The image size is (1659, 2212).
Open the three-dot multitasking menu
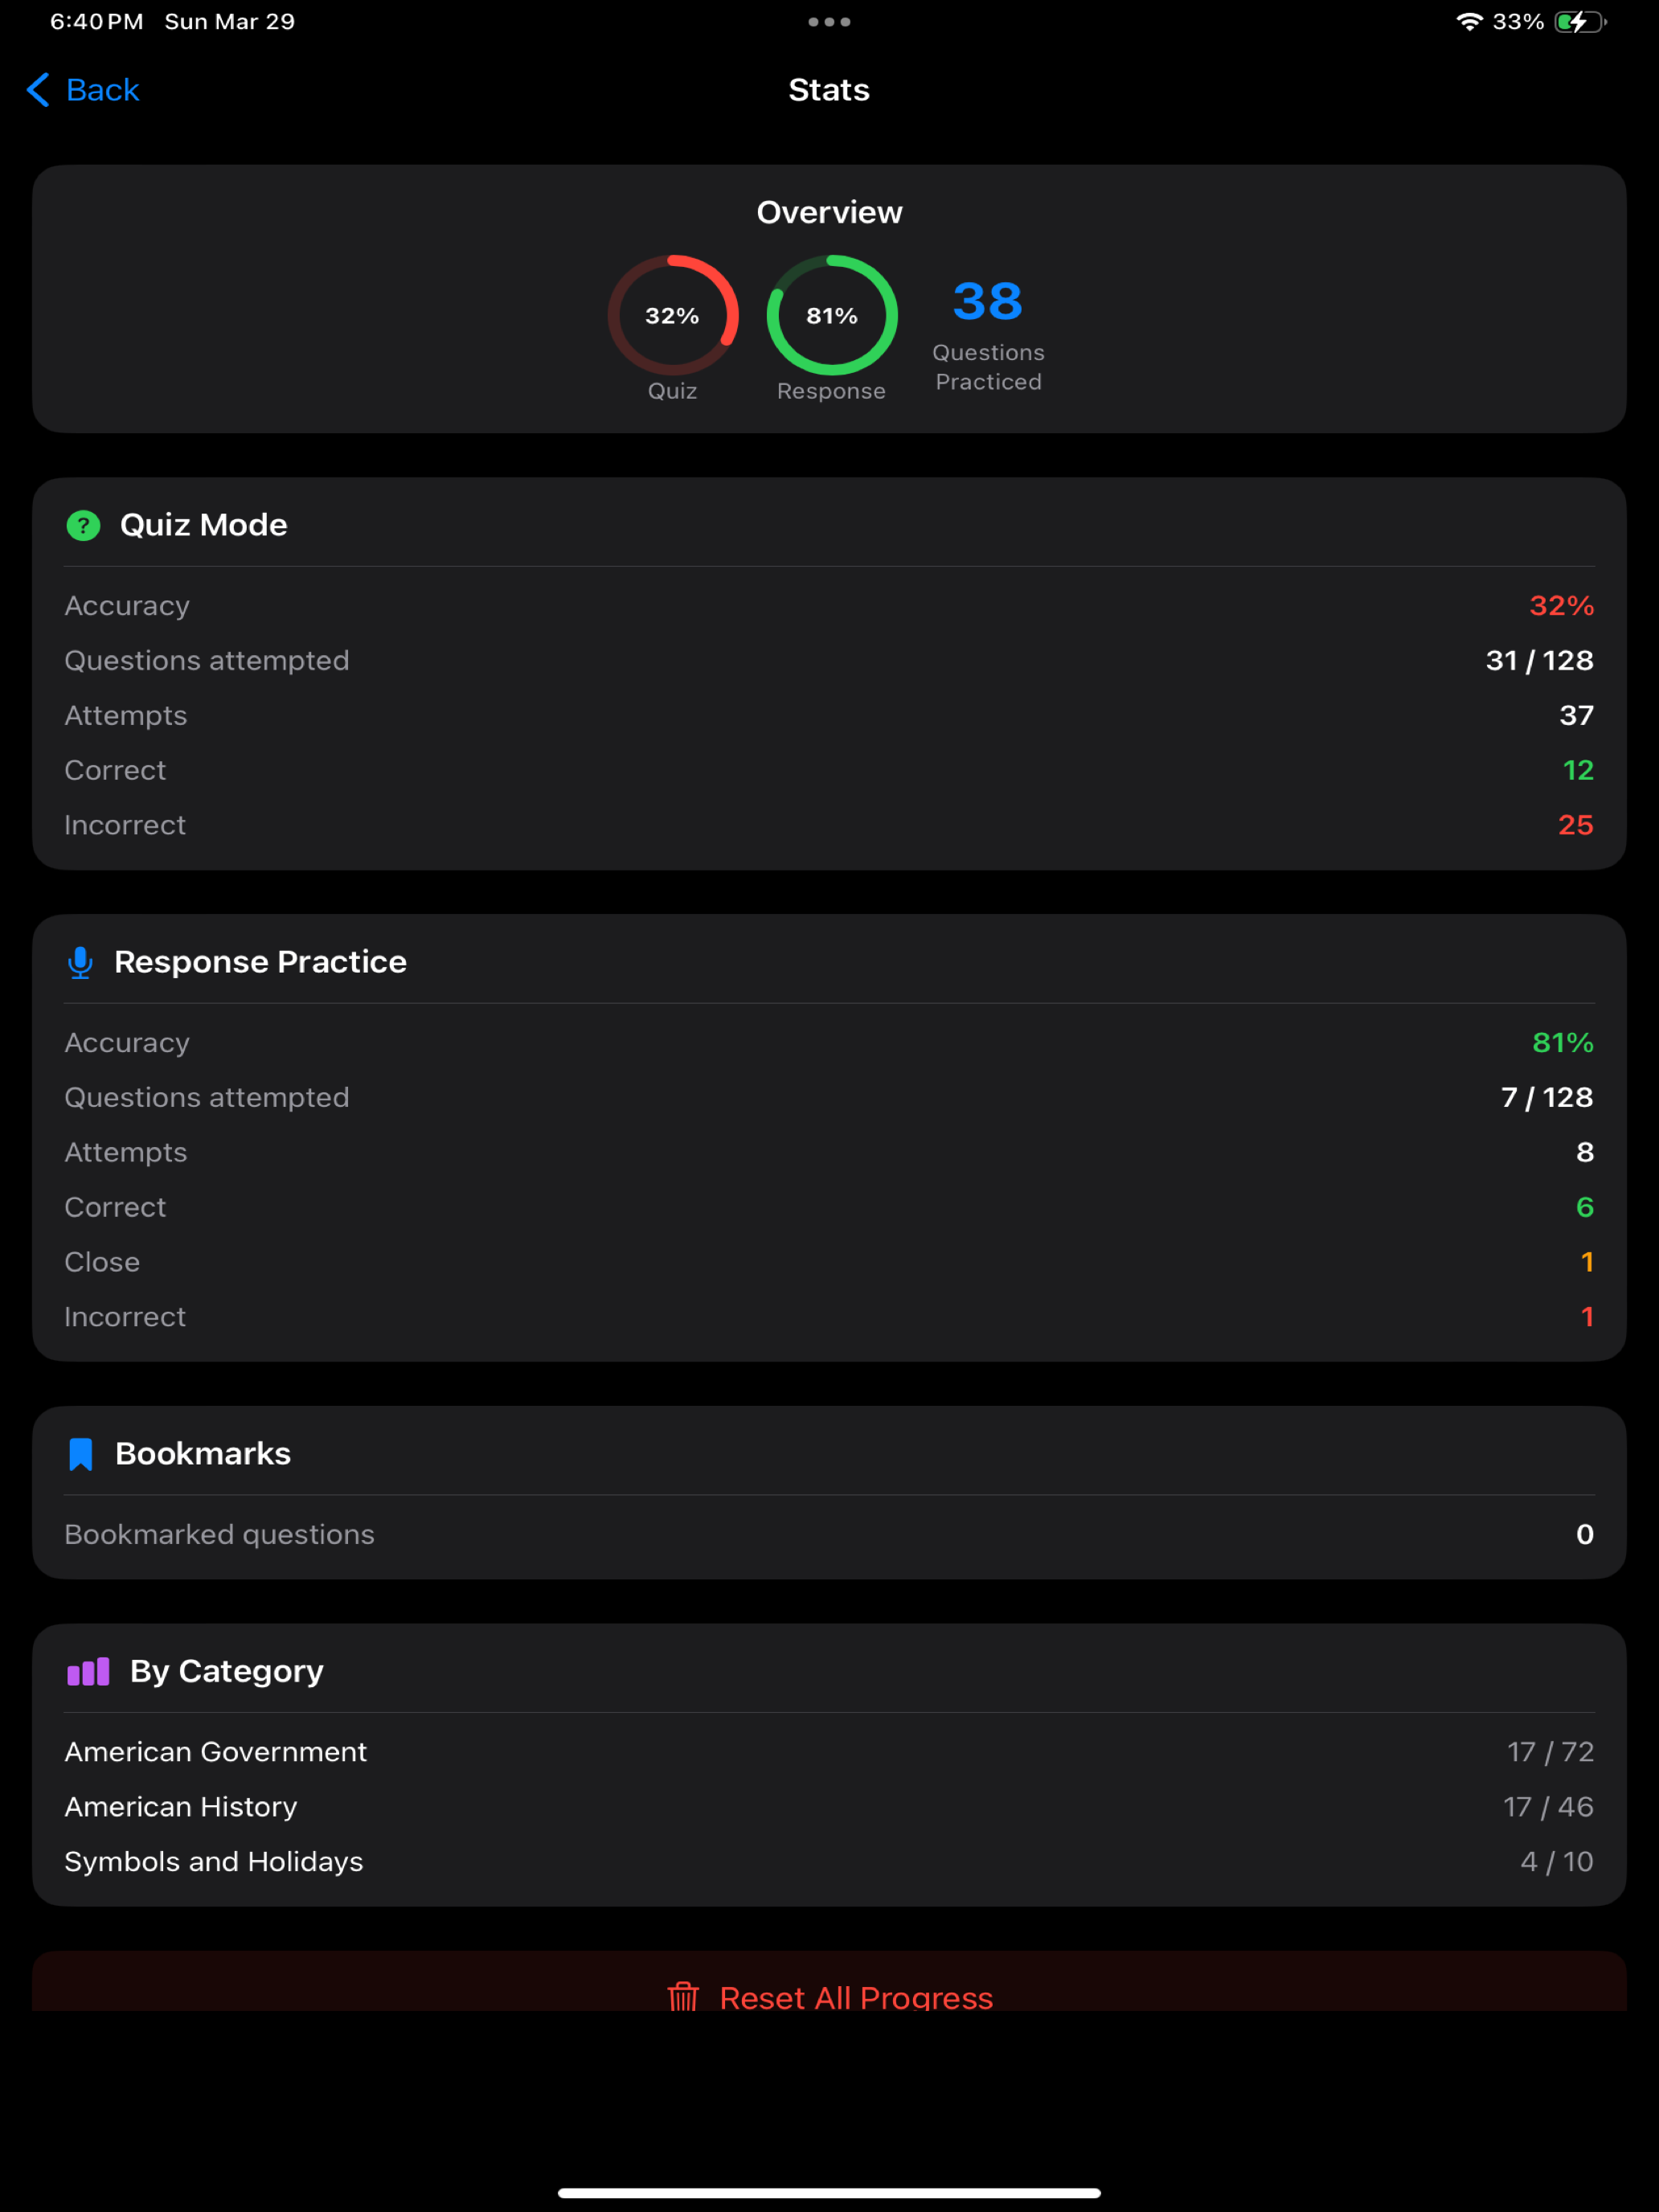coord(829,22)
